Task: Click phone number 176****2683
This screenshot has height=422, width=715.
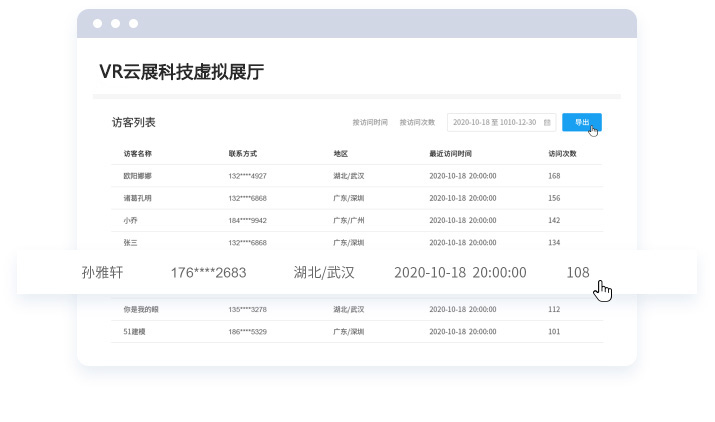Action: point(208,272)
